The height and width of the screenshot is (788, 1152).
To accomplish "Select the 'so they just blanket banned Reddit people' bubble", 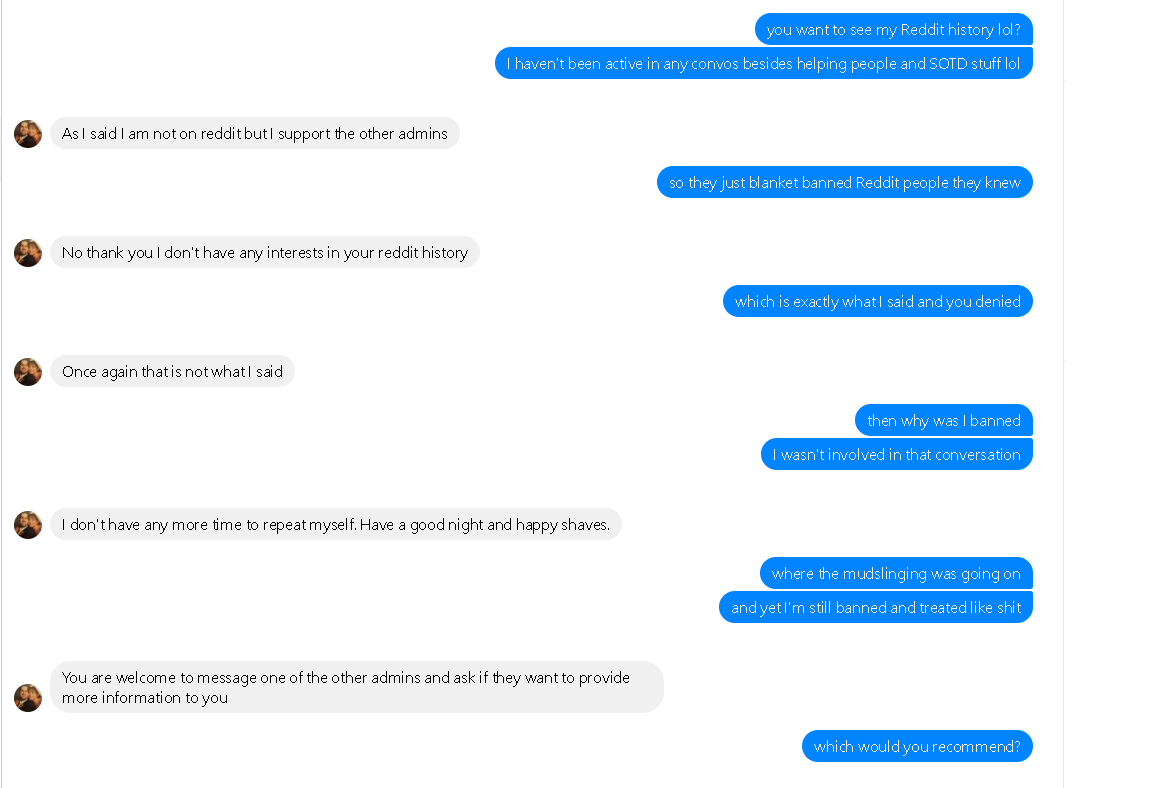I will tap(845, 182).
